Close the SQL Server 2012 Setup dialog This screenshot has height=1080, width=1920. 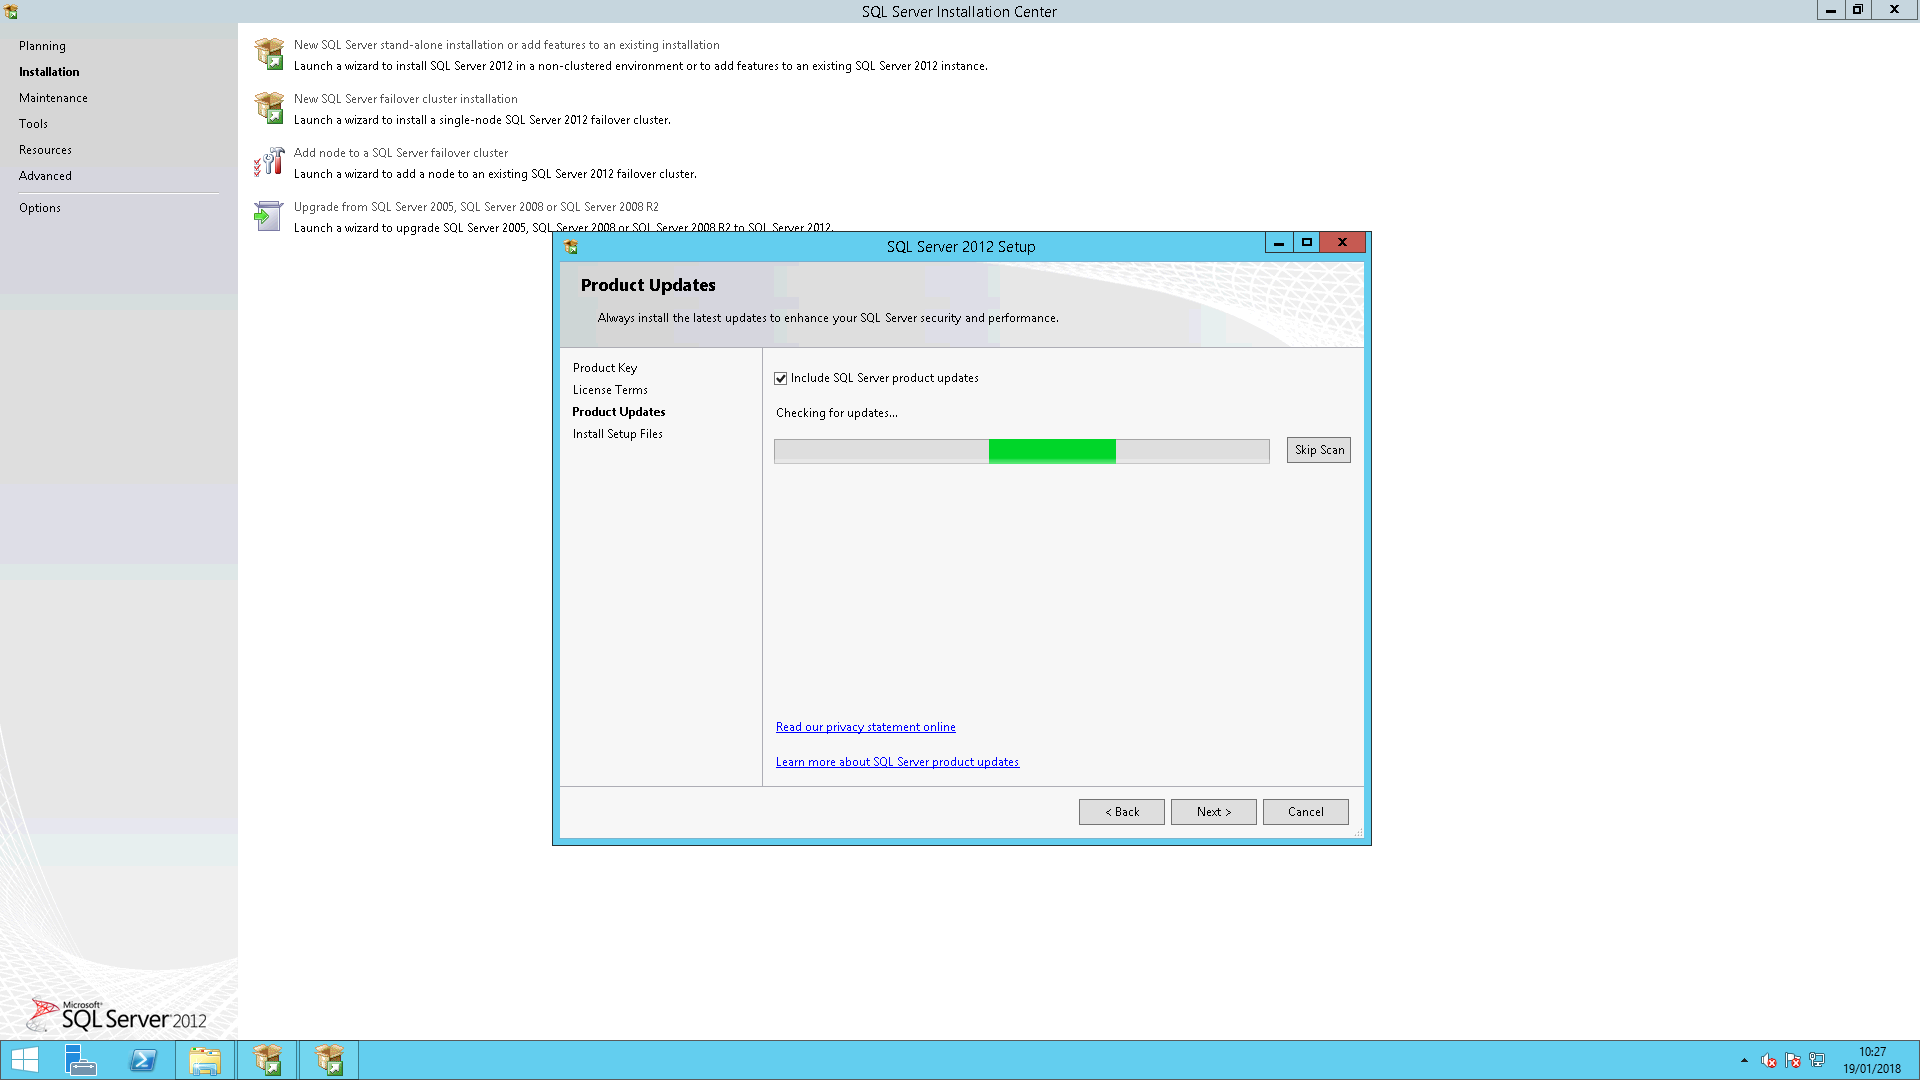click(1343, 243)
